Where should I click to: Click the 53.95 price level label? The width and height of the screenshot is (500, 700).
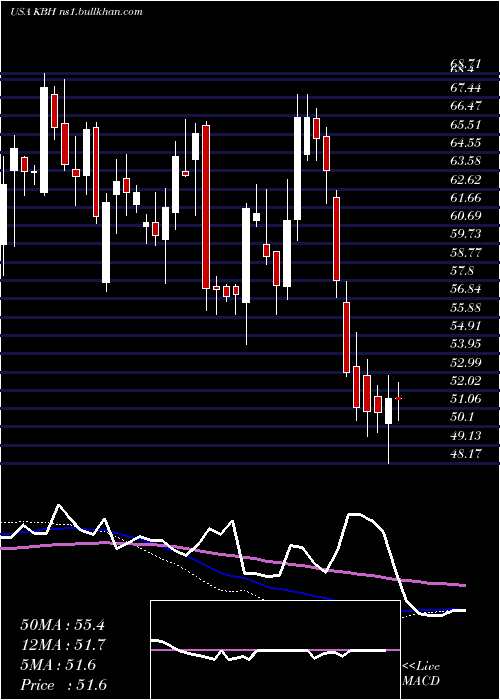[x=465, y=344]
